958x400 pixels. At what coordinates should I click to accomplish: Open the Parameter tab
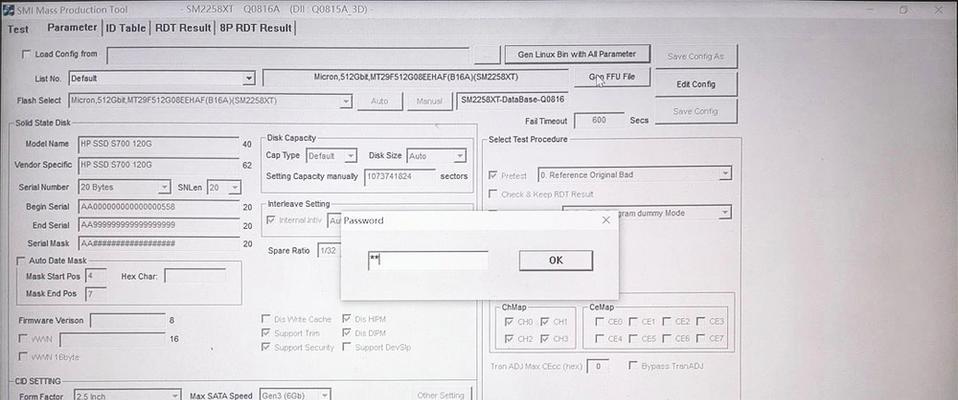pyautogui.click(x=72, y=27)
